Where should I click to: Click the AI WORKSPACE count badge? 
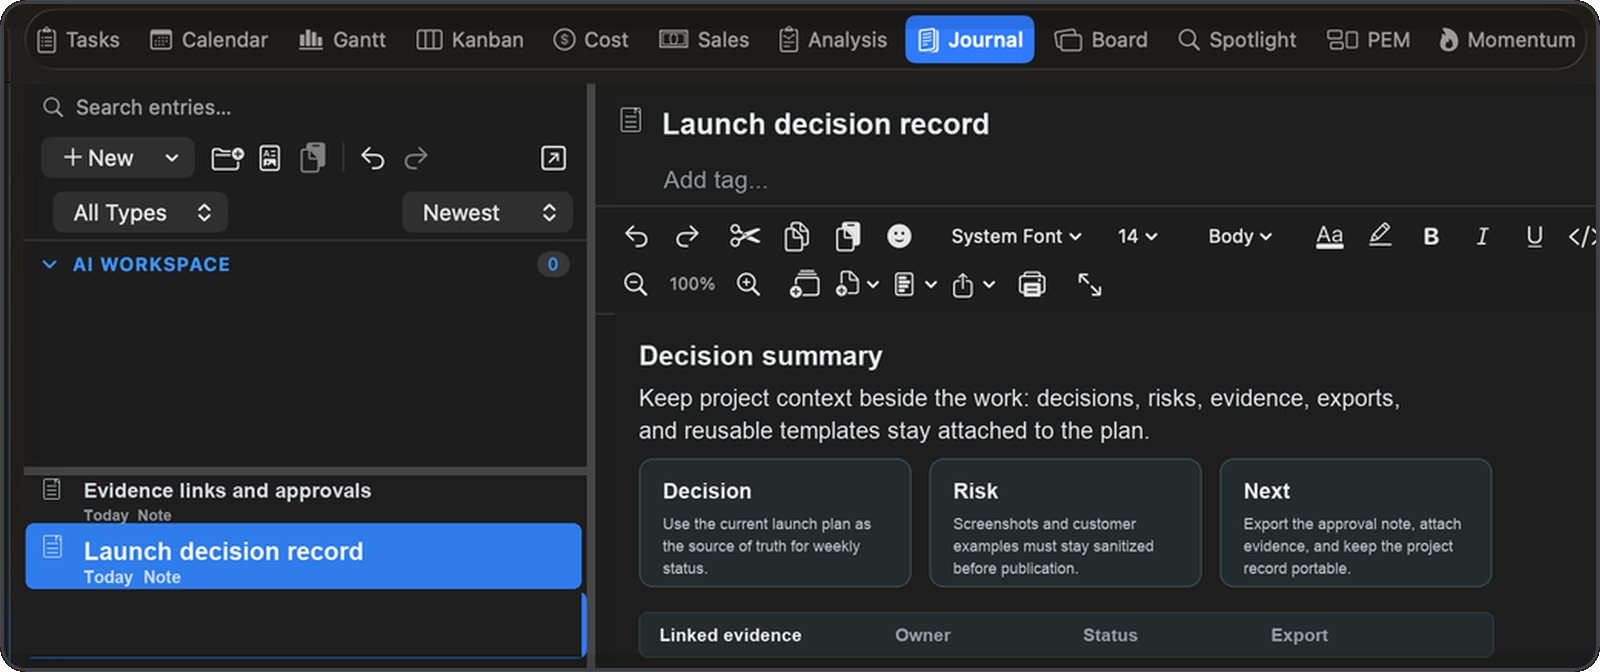tap(553, 264)
